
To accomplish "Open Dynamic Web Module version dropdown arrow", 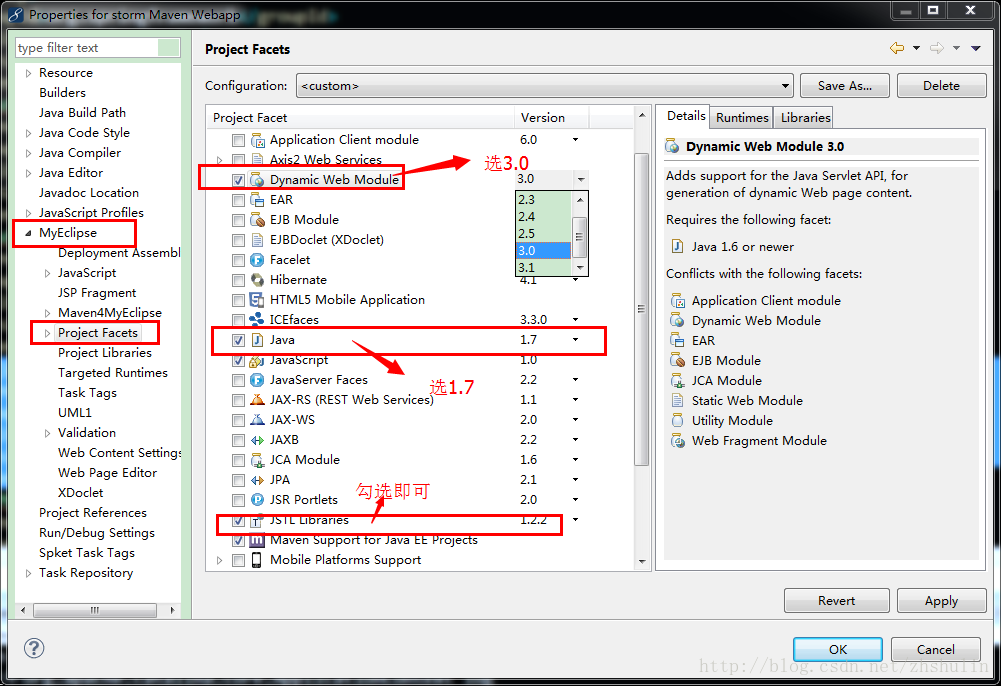I will pyautogui.click(x=580, y=179).
